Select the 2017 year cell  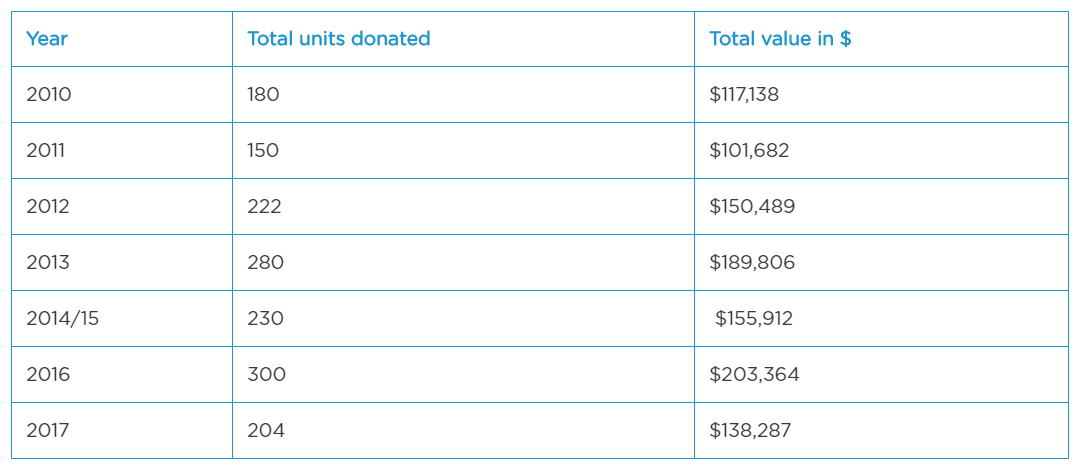click(48, 431)
